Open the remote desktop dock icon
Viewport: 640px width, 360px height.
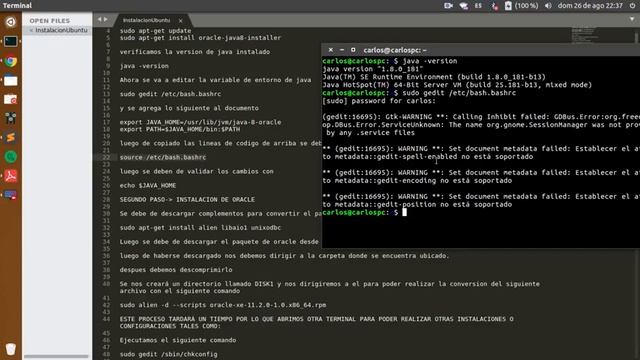tap(11, 195)
